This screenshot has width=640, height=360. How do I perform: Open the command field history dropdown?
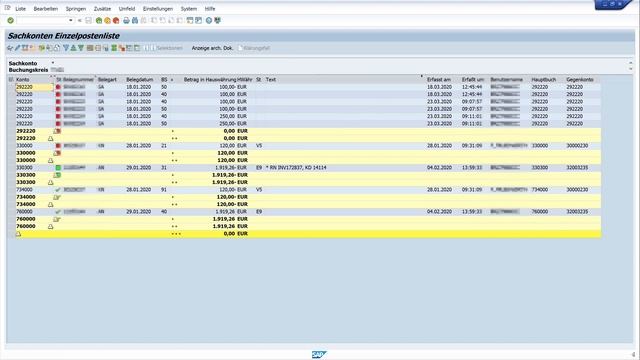pos(71,20)
